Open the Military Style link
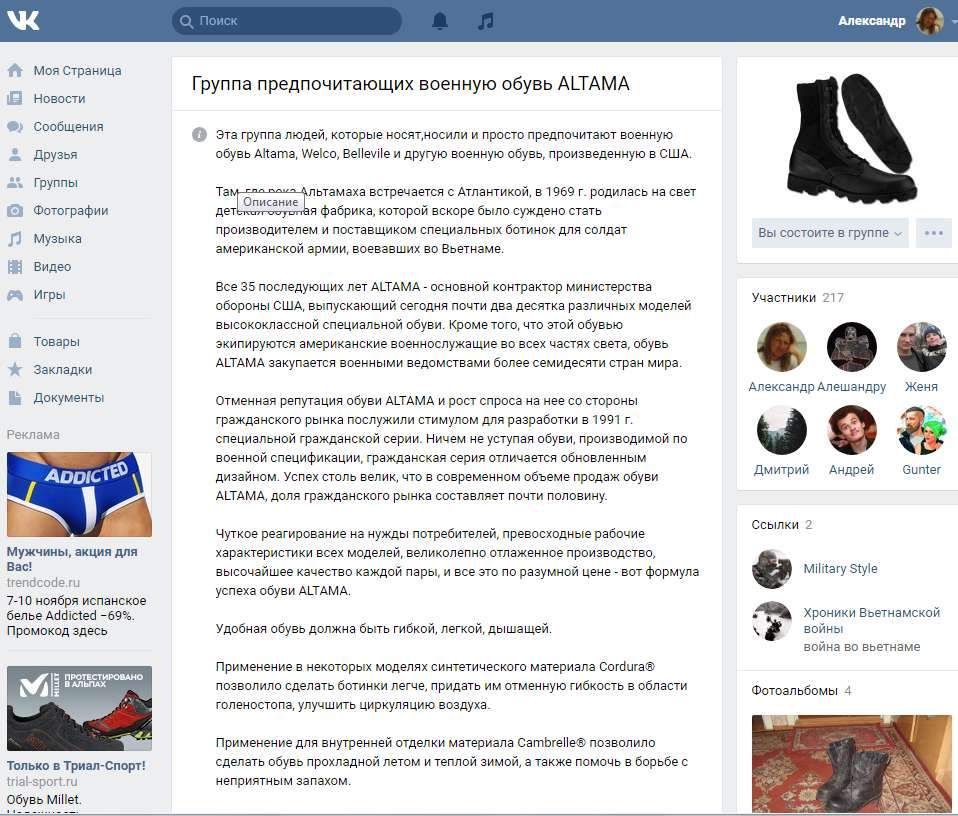The width and height of the screenshot is (958, 816). pos(840,569)
